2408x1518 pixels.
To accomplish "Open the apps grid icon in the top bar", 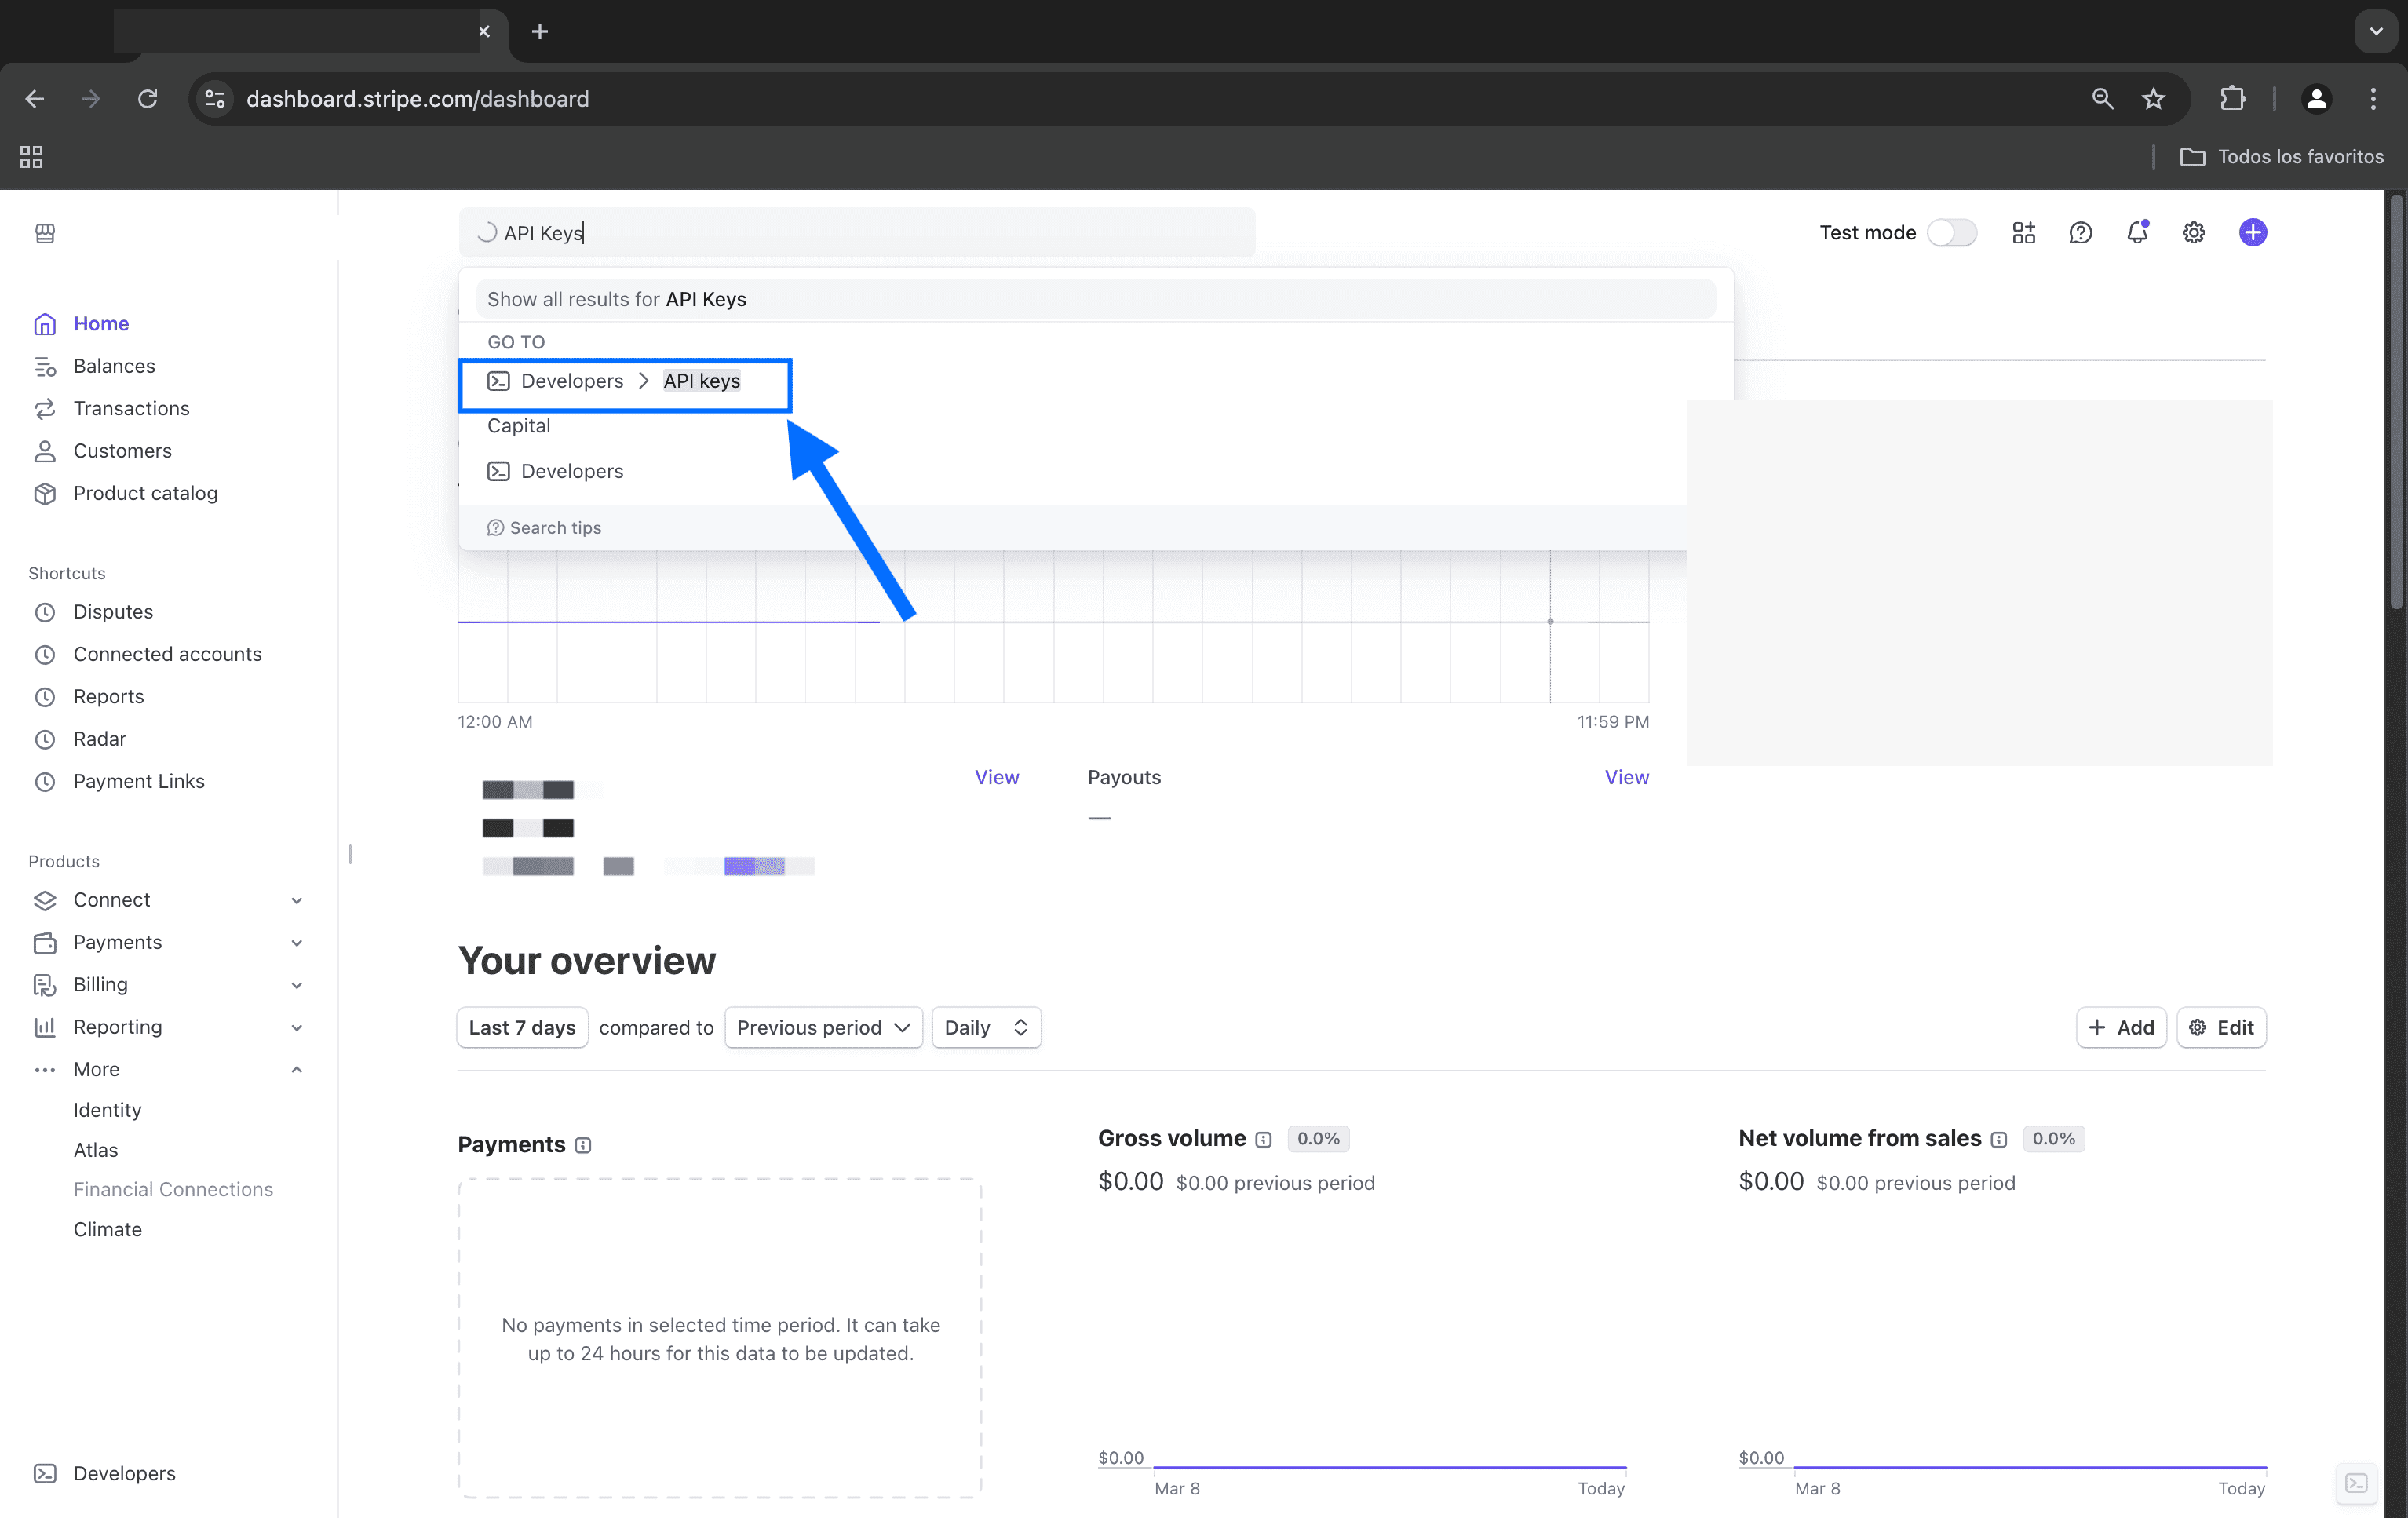I will click(x=2024, y=233).
